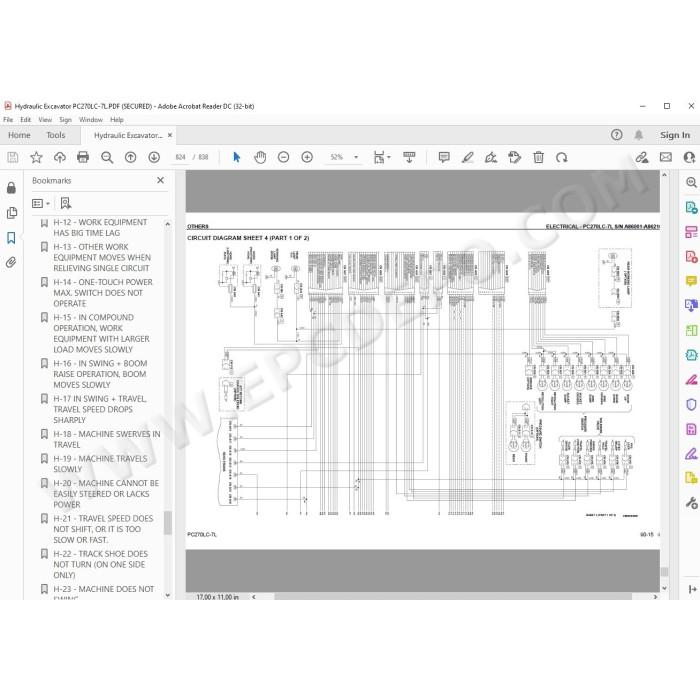Viewport: 700px width, 700px height.
Task: Open bookmark H-22 Track Shoe Does Not Turn
Action: 100,564
